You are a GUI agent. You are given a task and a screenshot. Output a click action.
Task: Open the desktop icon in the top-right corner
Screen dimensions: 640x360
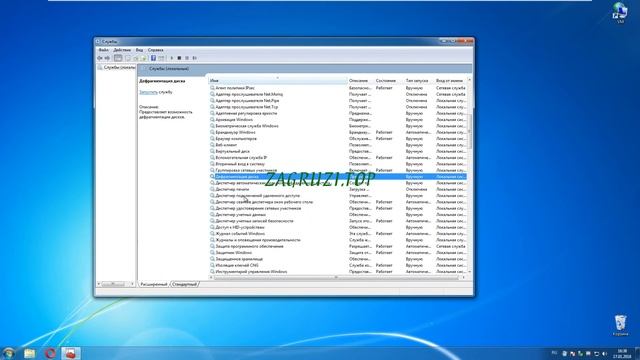click(x=620, y=12)
